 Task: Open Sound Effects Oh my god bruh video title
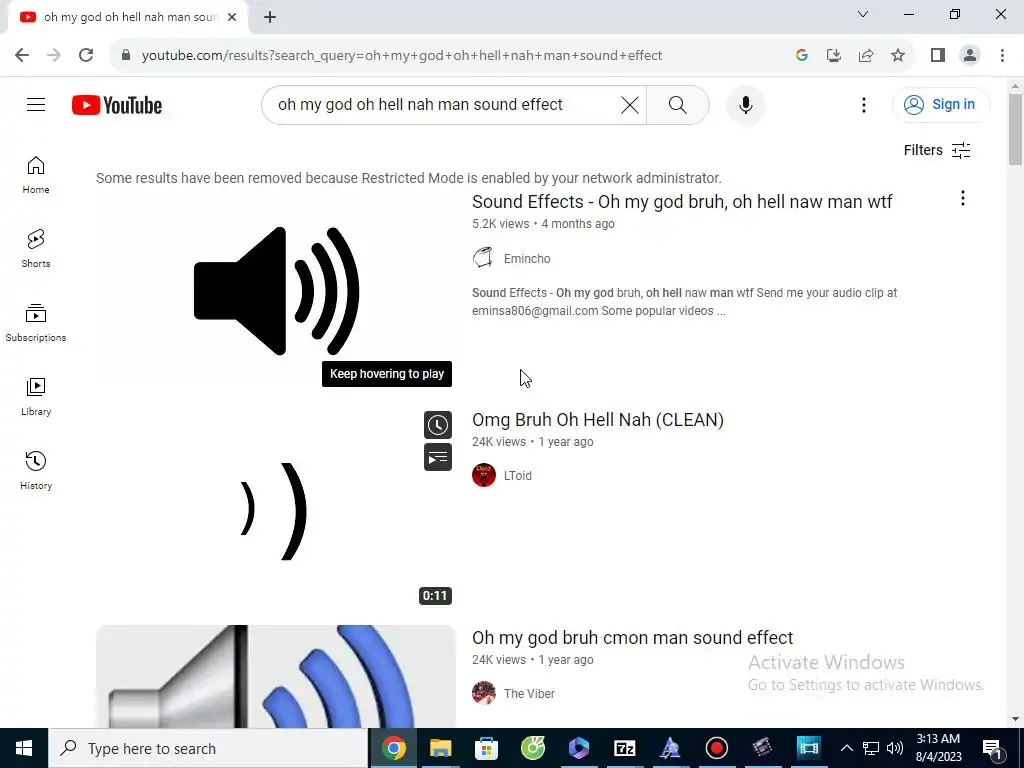(x=682, y=202)
